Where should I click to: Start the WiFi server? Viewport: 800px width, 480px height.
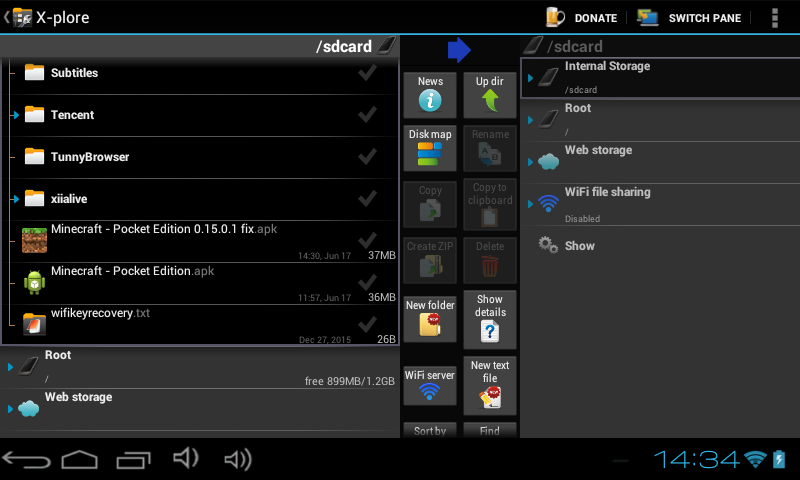(x=430, y=385)
